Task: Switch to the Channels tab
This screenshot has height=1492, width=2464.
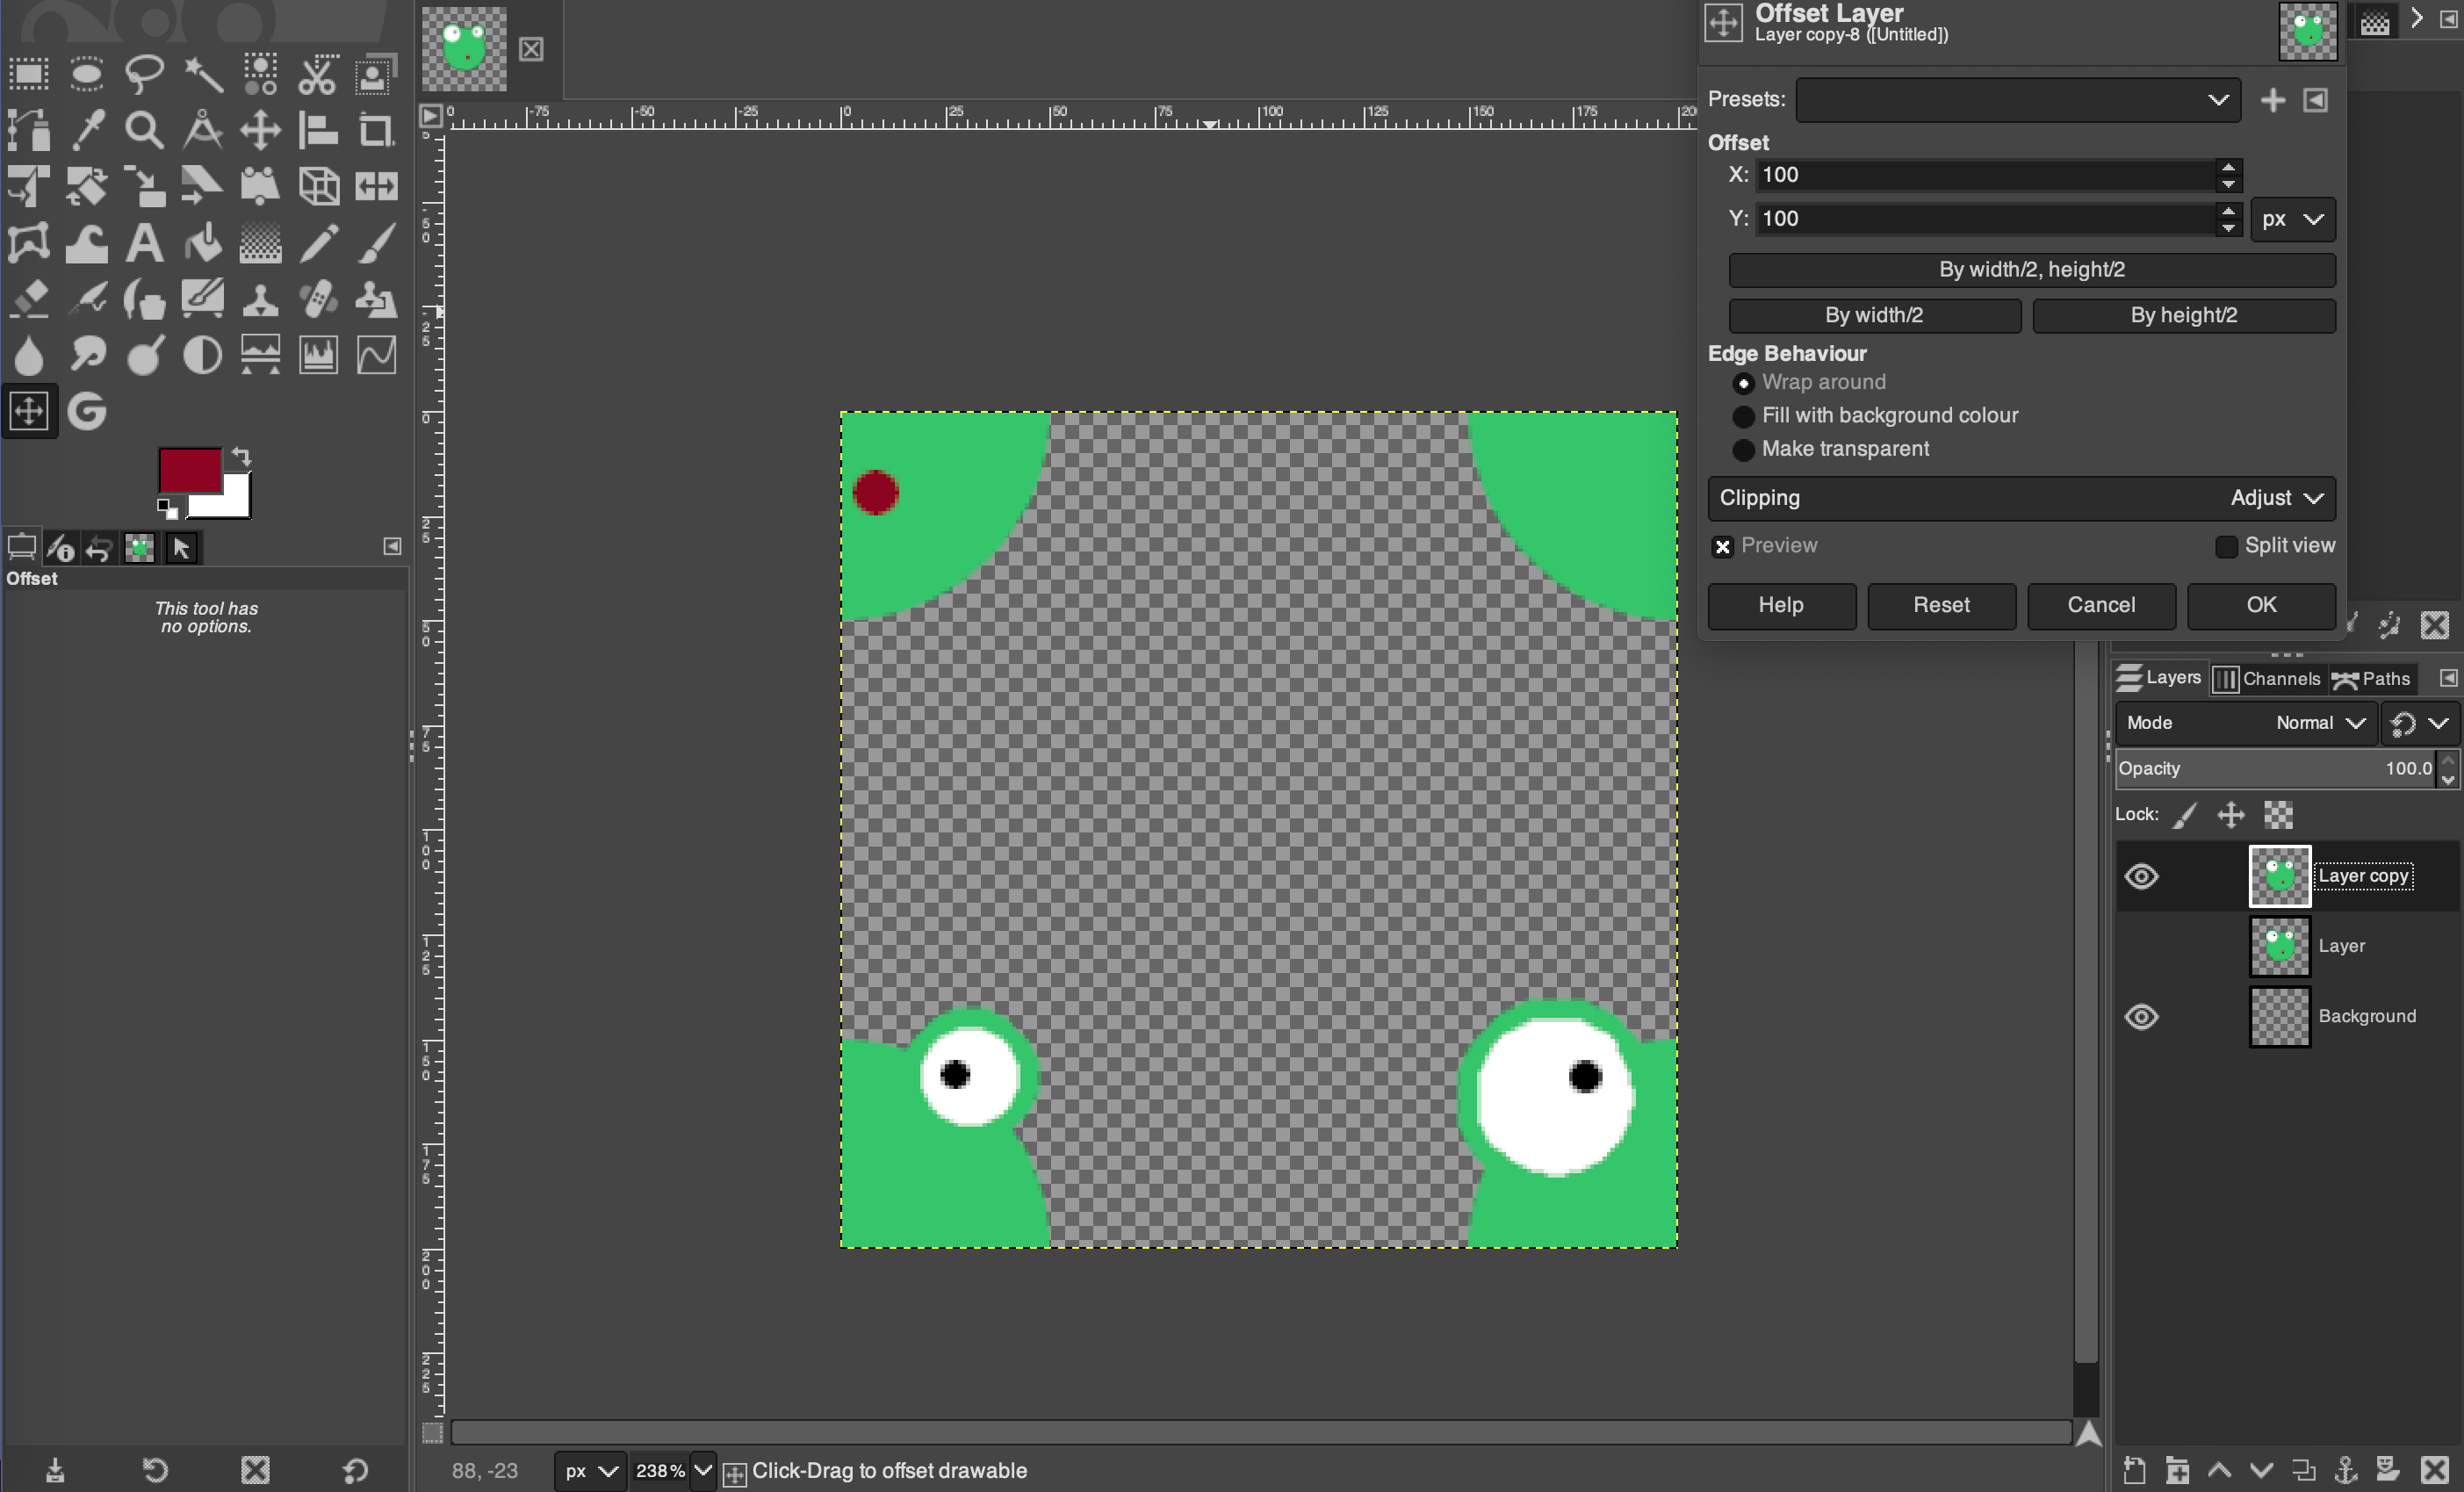Action: point(2268,679)
